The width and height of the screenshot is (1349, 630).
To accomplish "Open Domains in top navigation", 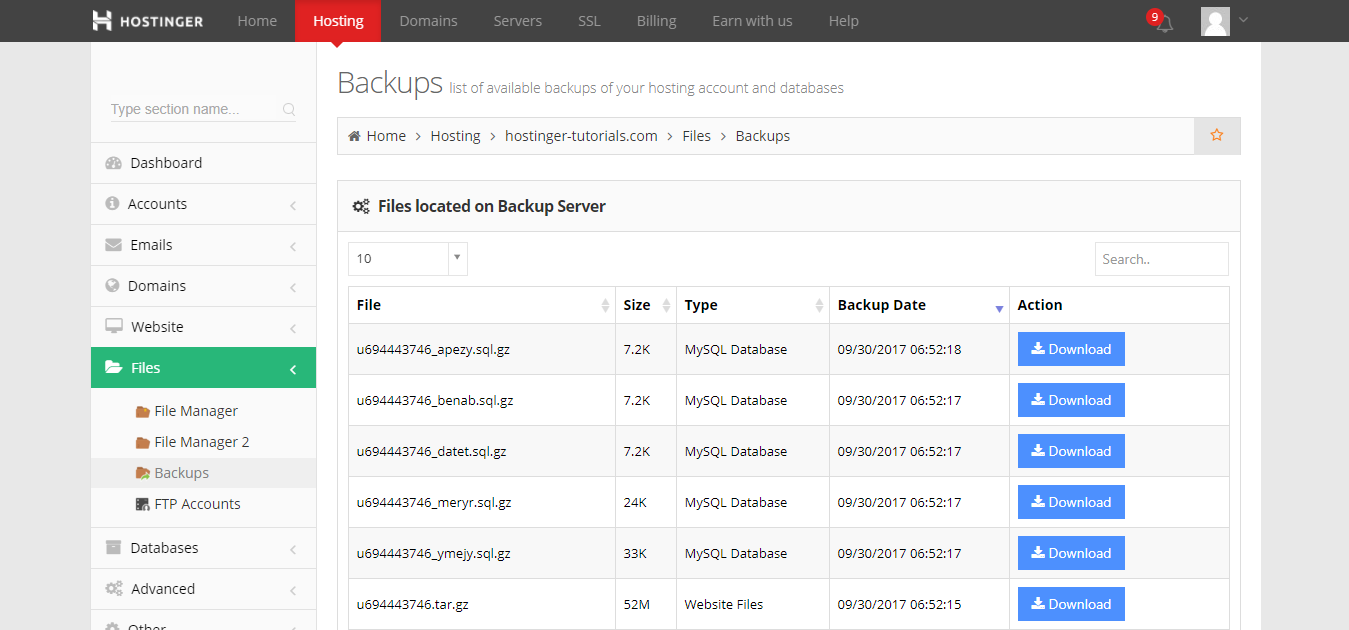I will [428, 21].
